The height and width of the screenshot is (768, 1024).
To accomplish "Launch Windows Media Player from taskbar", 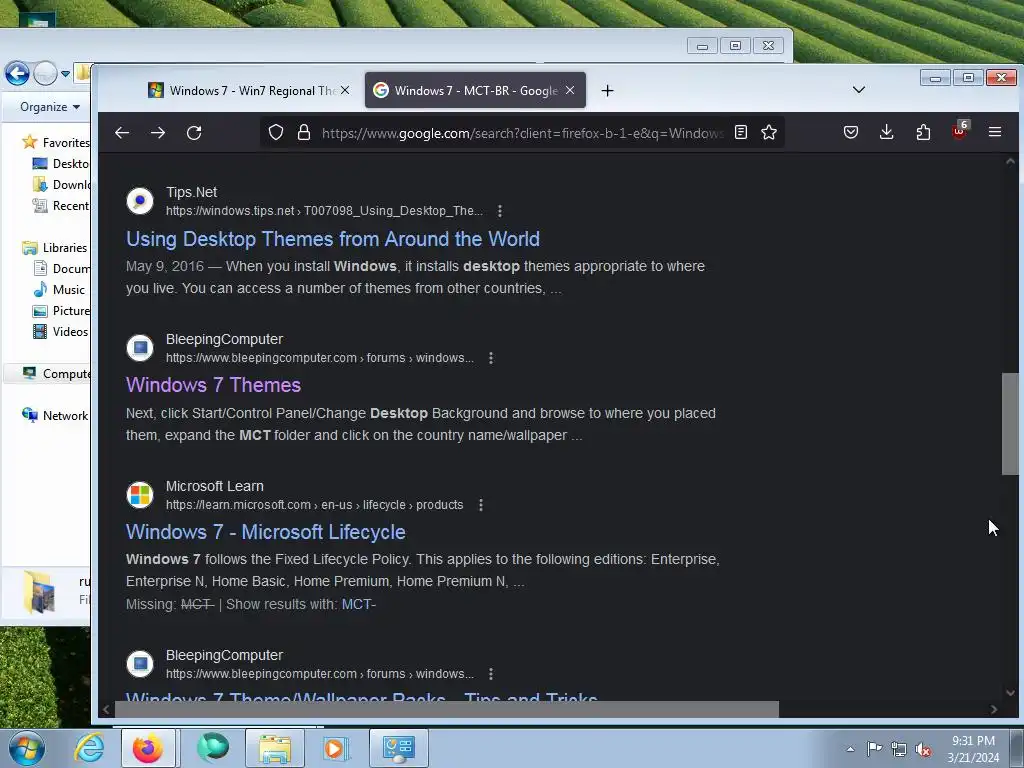I will click(336, 748).
